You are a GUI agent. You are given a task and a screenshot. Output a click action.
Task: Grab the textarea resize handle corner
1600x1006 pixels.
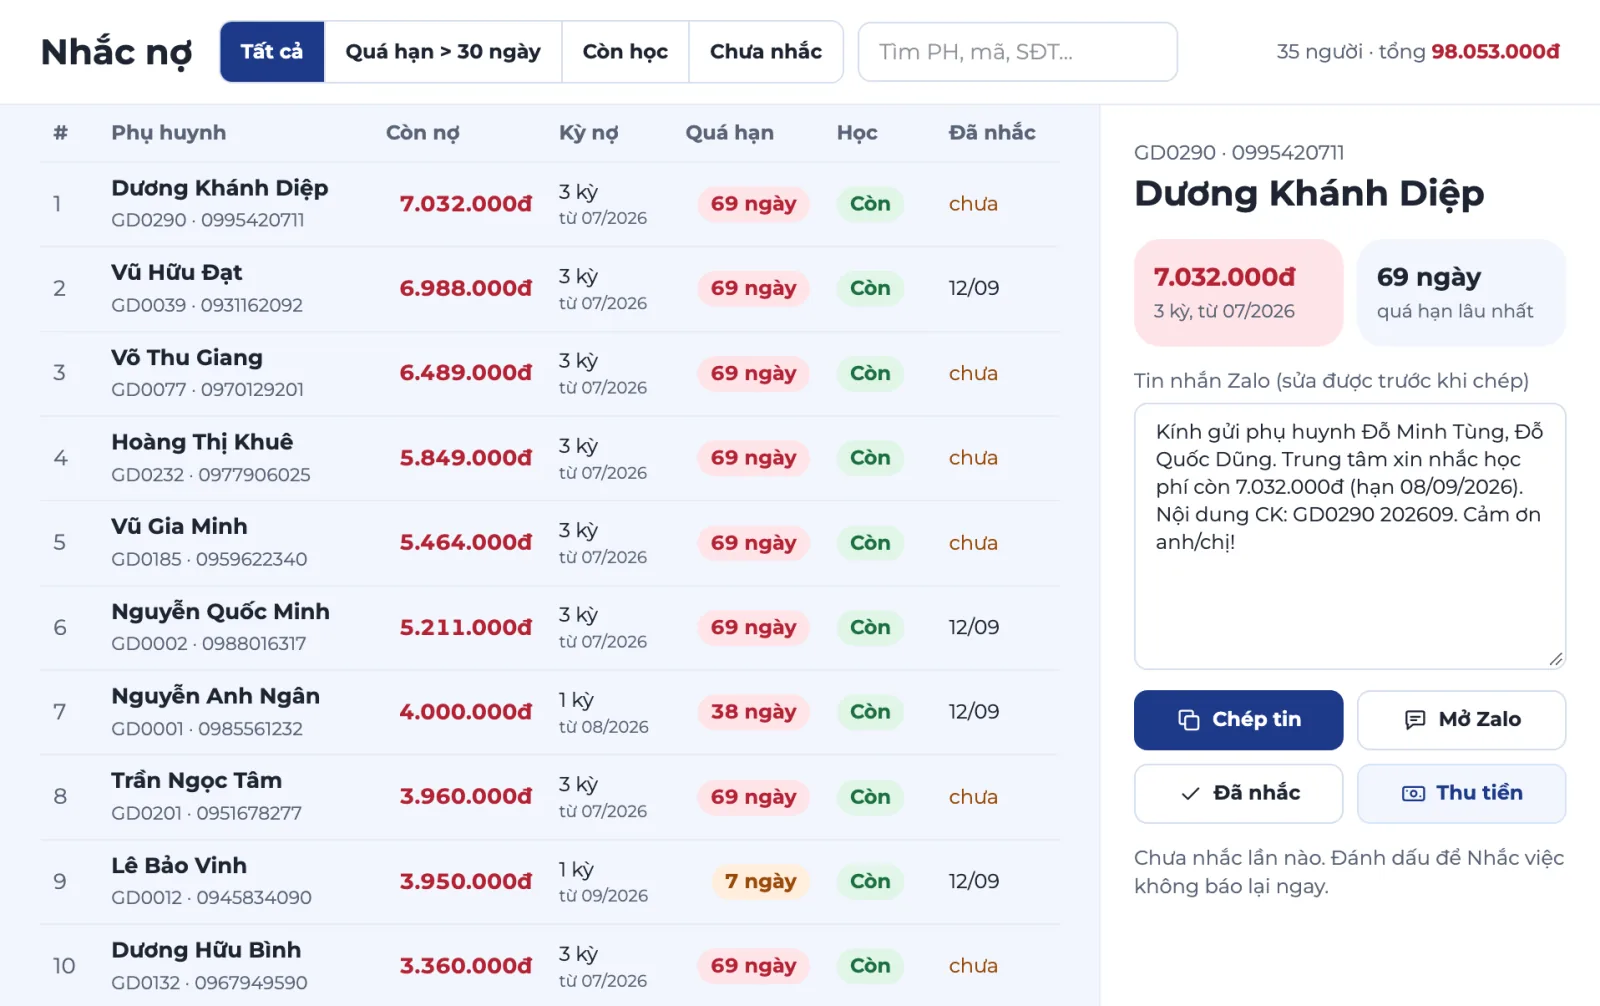tap(1556, 659)
